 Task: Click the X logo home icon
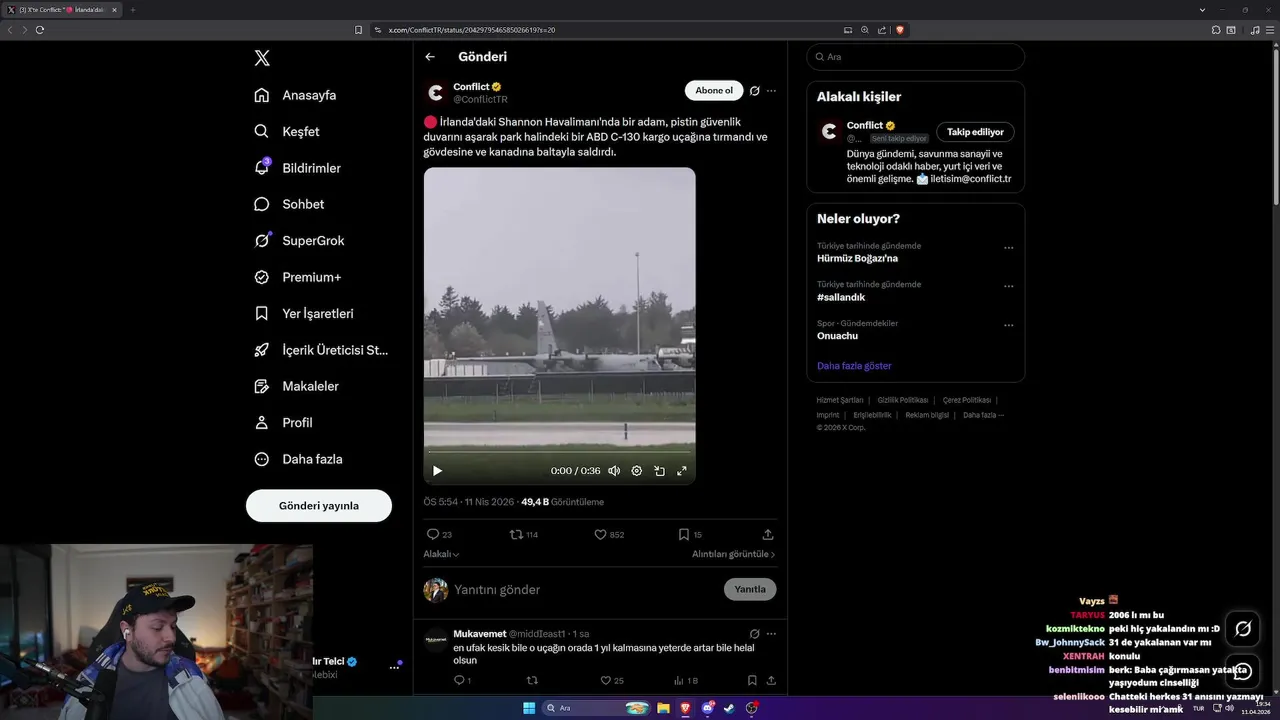(262, 58)
